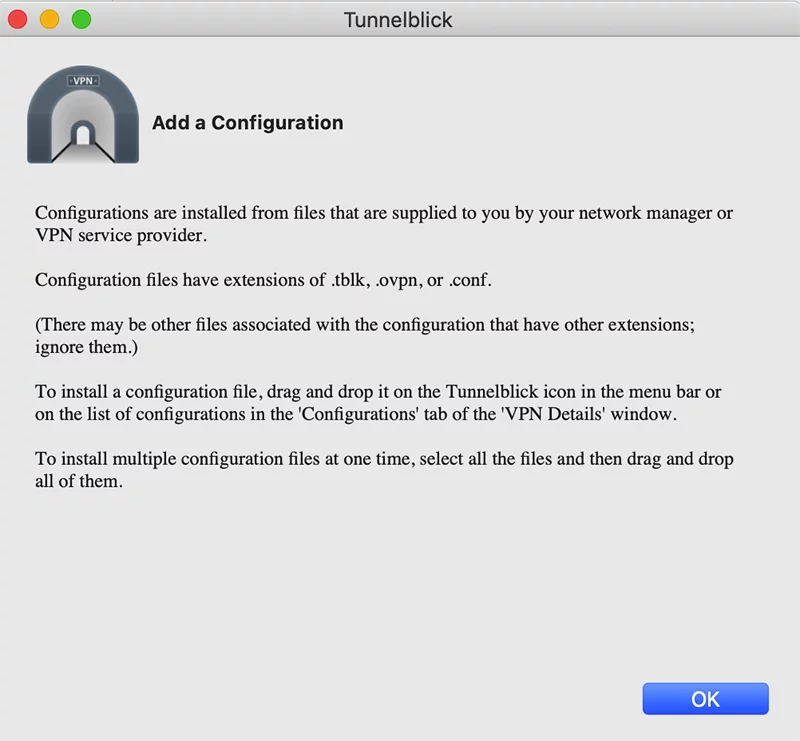Click the small inner tunnel opening in the icon
The width and height of the screenshot is (800, 741).
[83, 134]
